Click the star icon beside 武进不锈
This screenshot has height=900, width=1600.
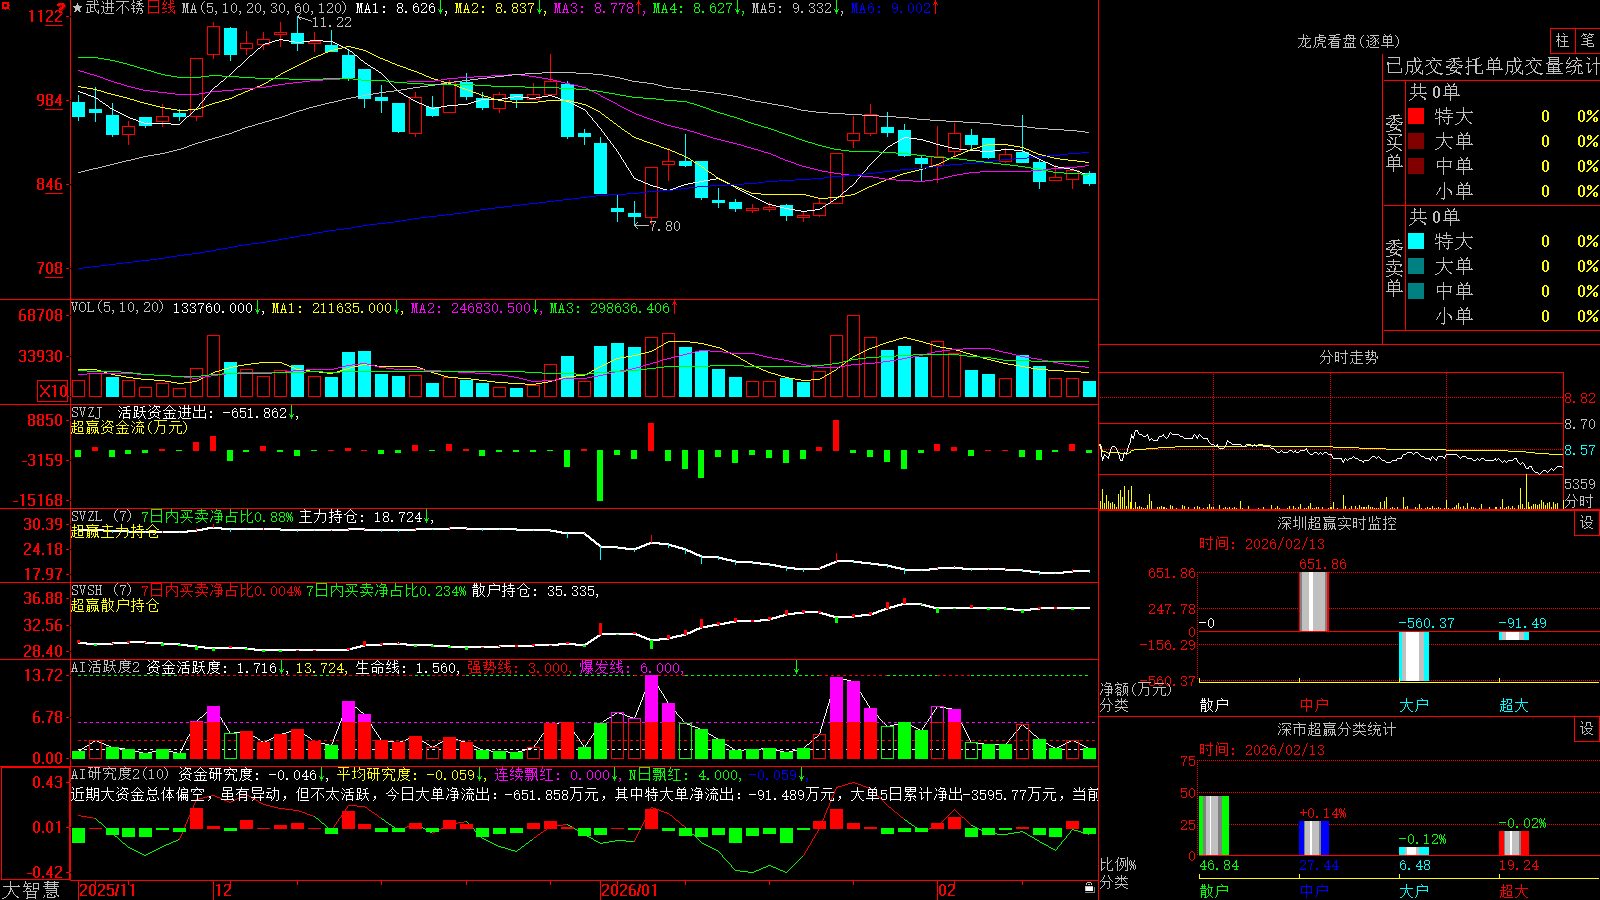point(78,8)
